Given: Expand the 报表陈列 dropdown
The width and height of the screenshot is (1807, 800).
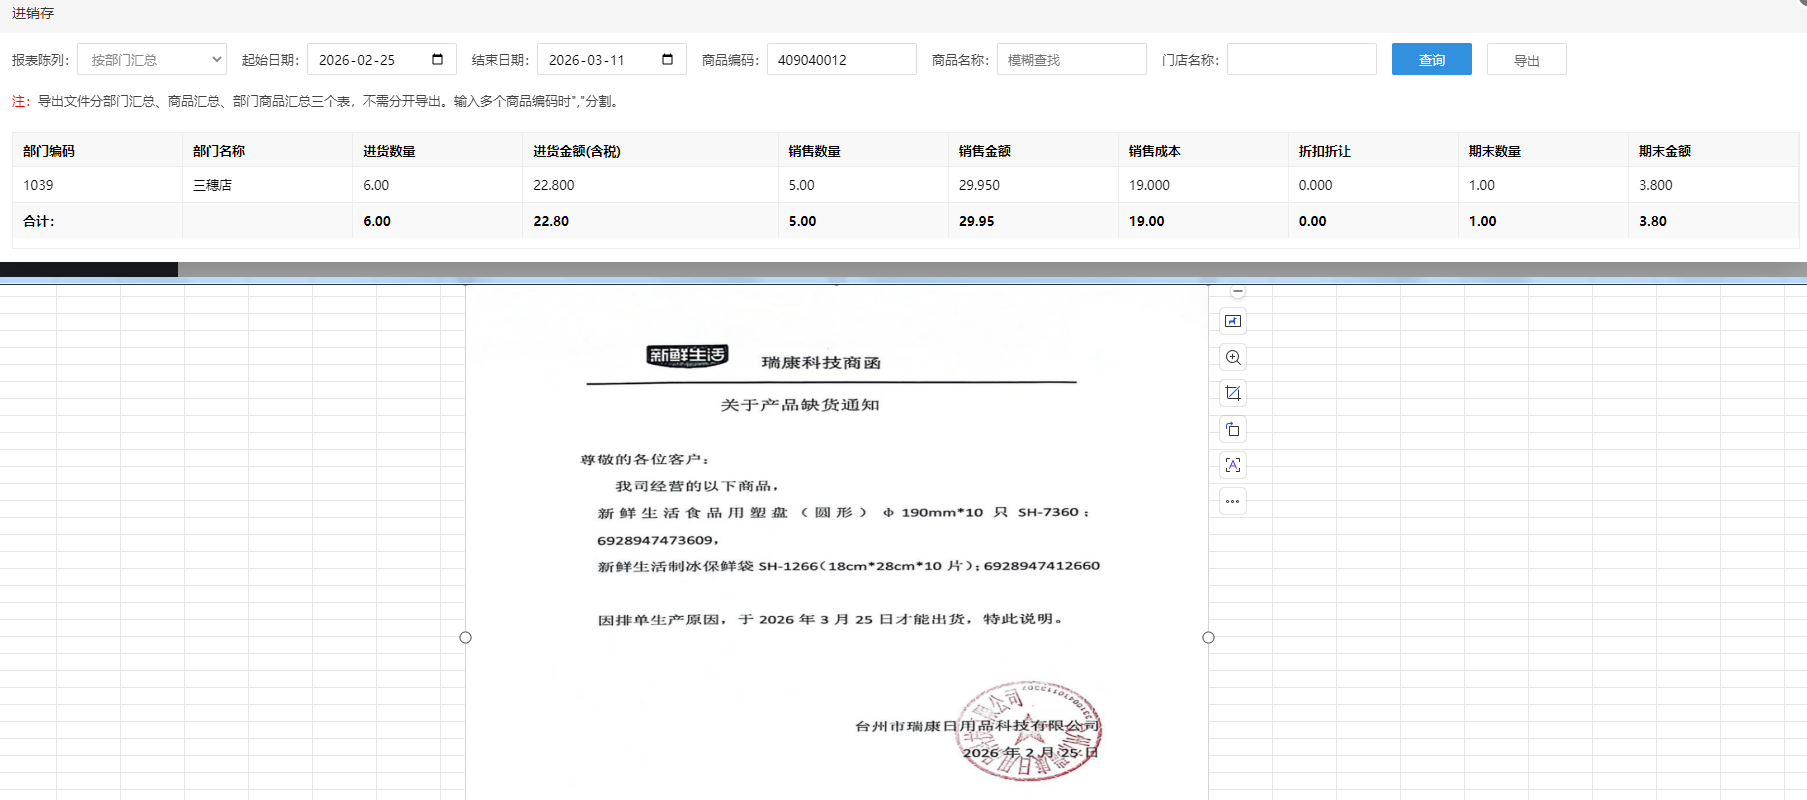Looking at the screenshot, I should [x=152, y=60].
